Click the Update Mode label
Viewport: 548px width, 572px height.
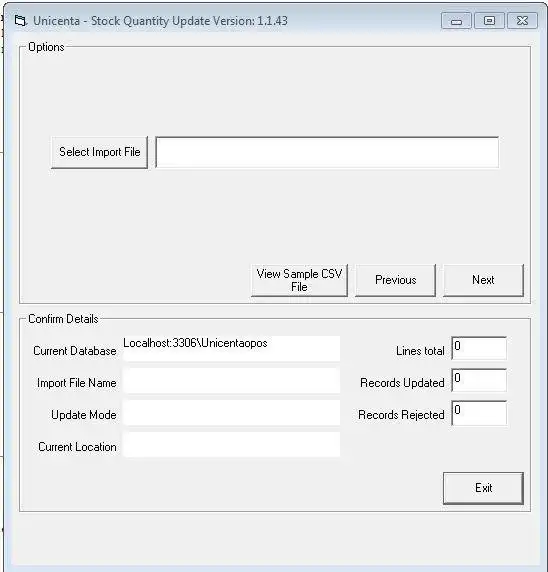pos(84,415)
